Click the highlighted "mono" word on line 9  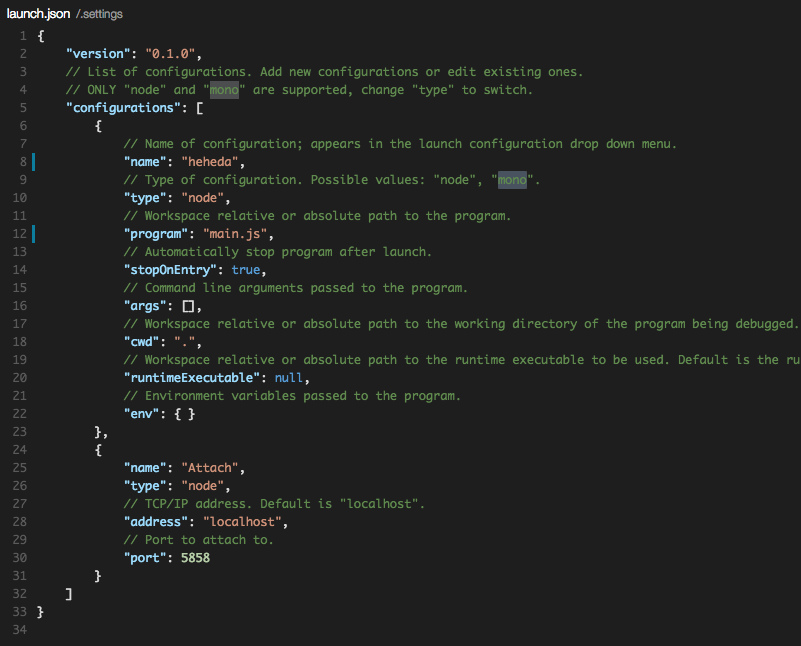(x=512, y=180)
